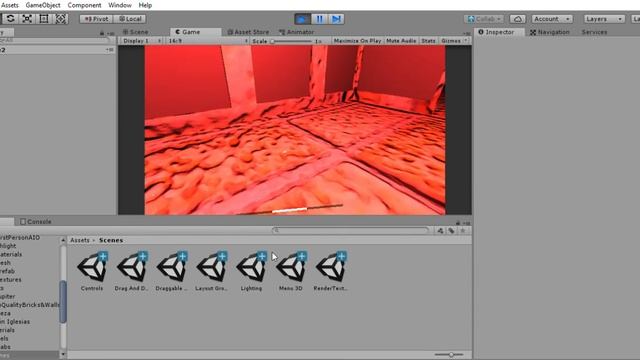
Task: Open the GameObject menu
Action: [43, 5]
